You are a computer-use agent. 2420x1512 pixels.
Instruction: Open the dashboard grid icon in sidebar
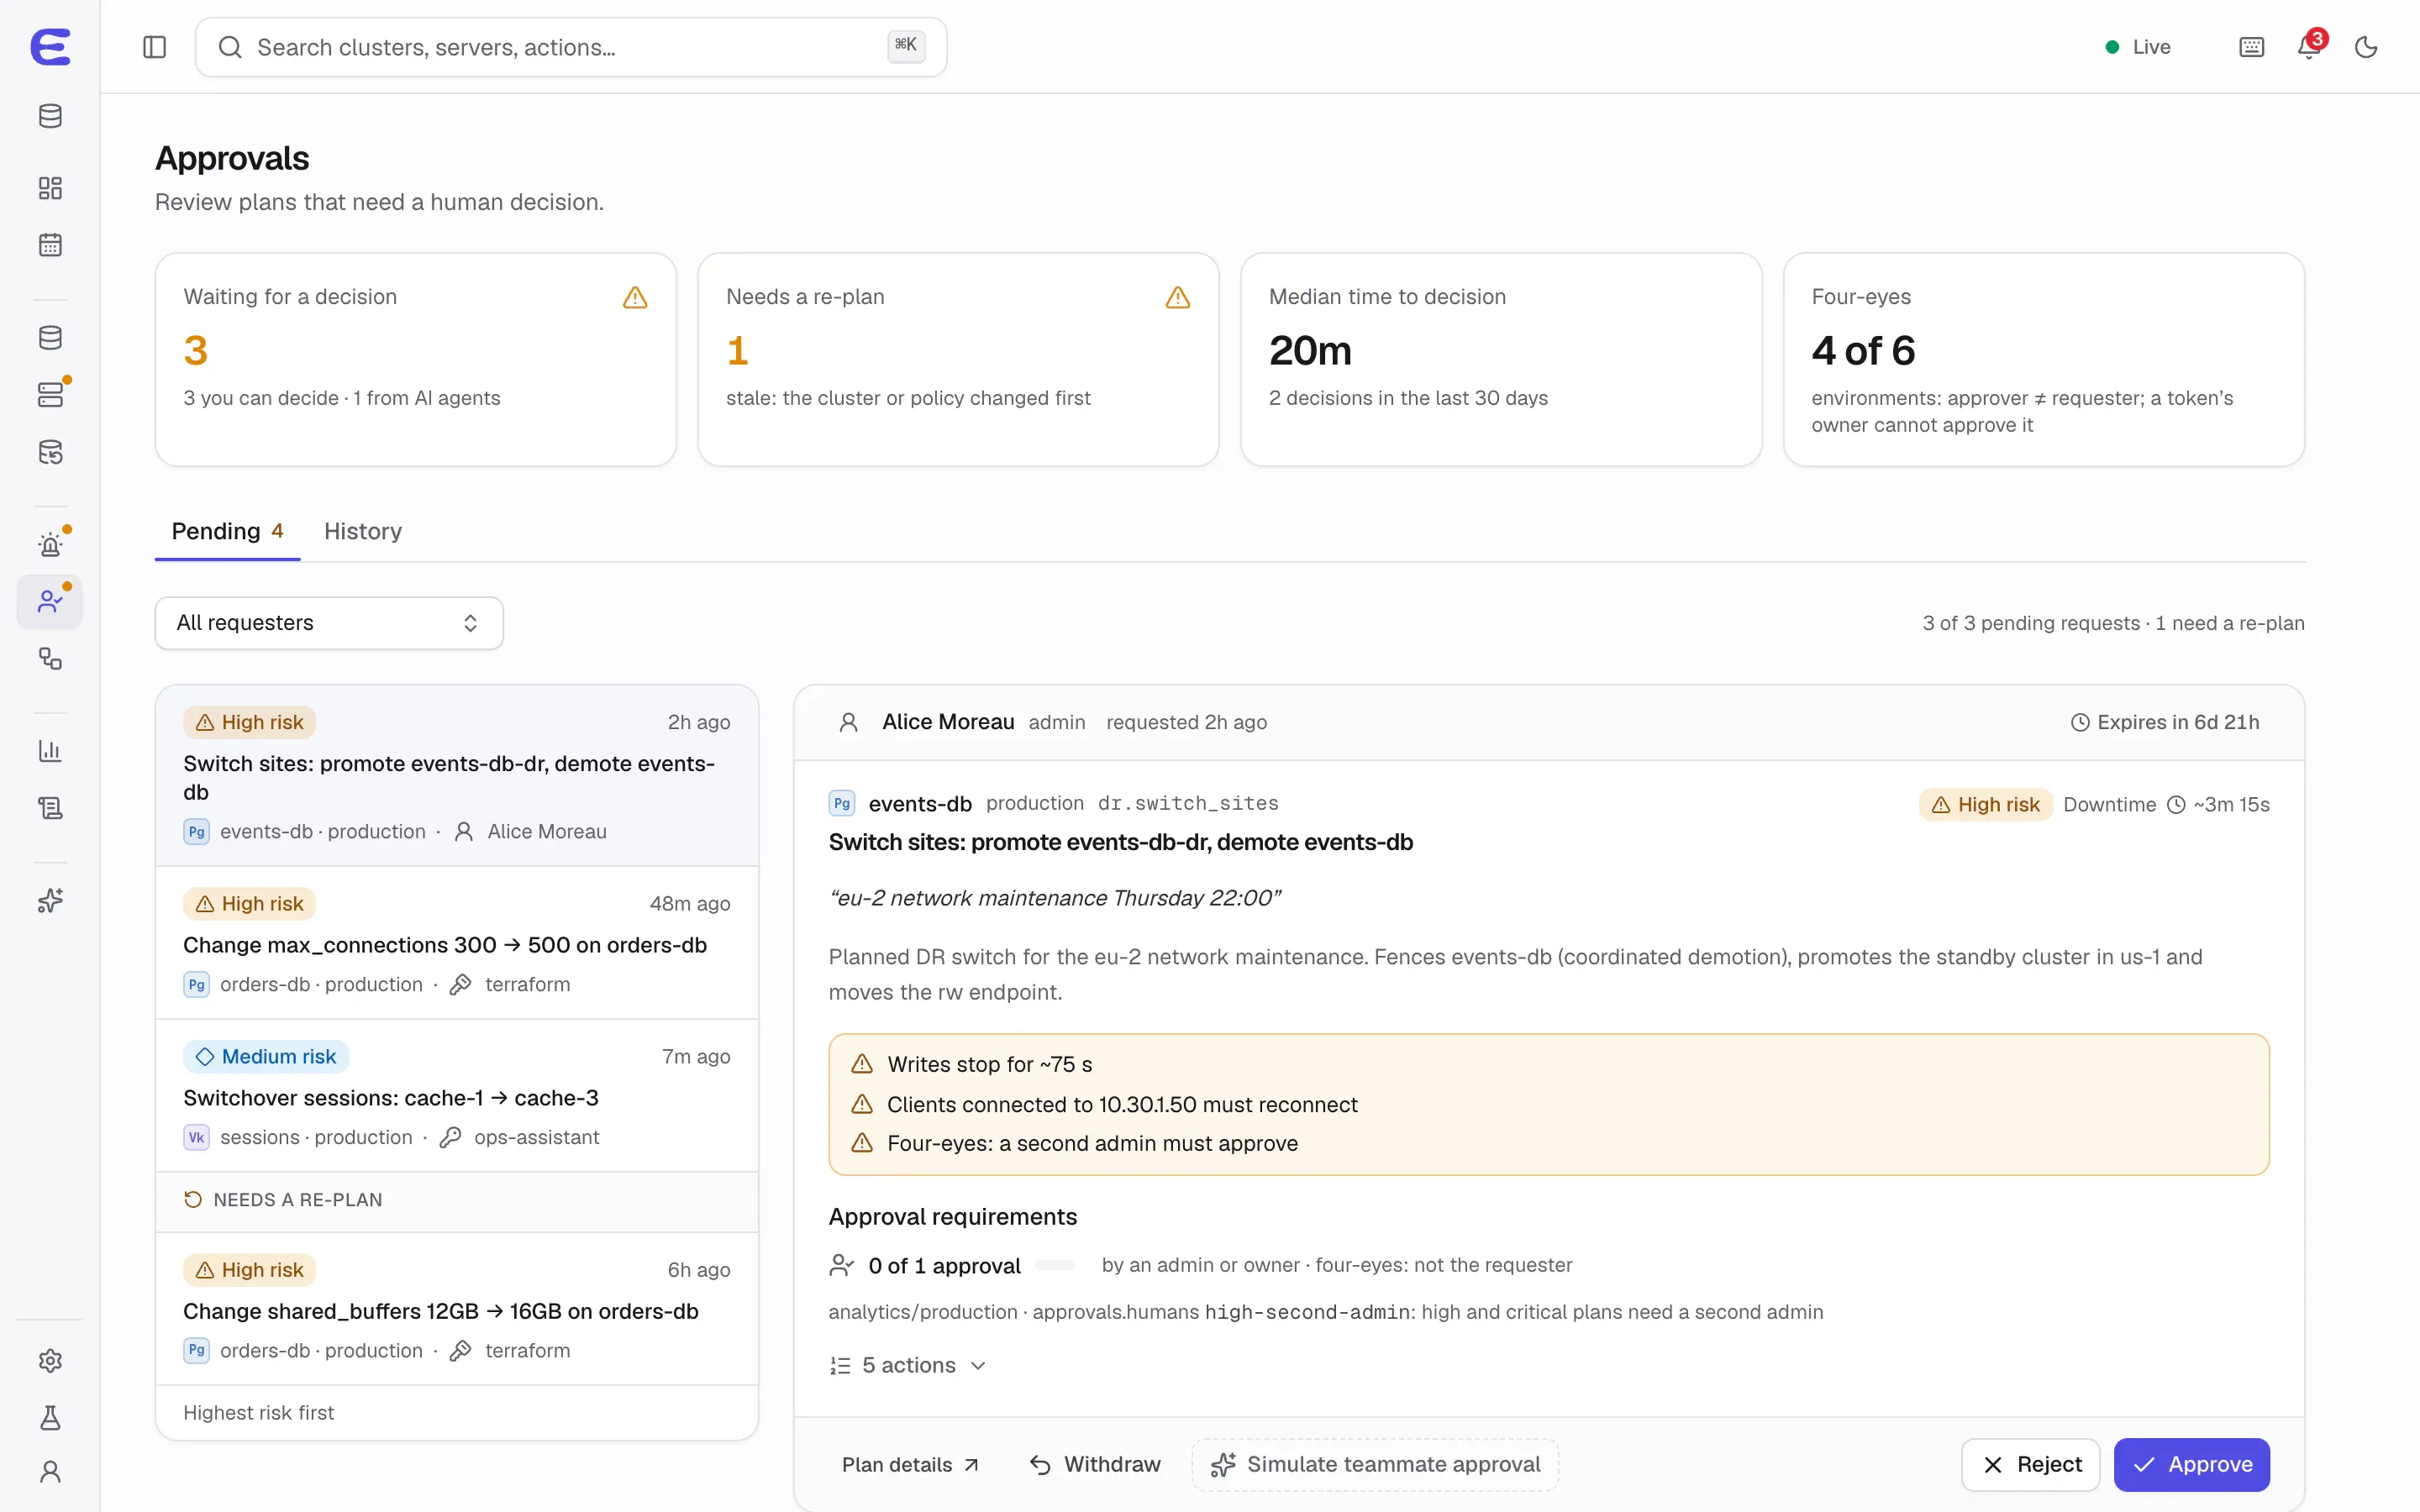point(50,188)
